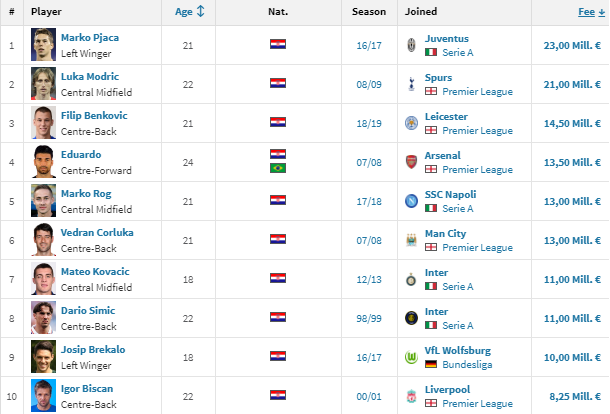This screenshot has height=414, width=610.
Task: Click the Juventus club crest icon
Action: [x=411, y=45]
